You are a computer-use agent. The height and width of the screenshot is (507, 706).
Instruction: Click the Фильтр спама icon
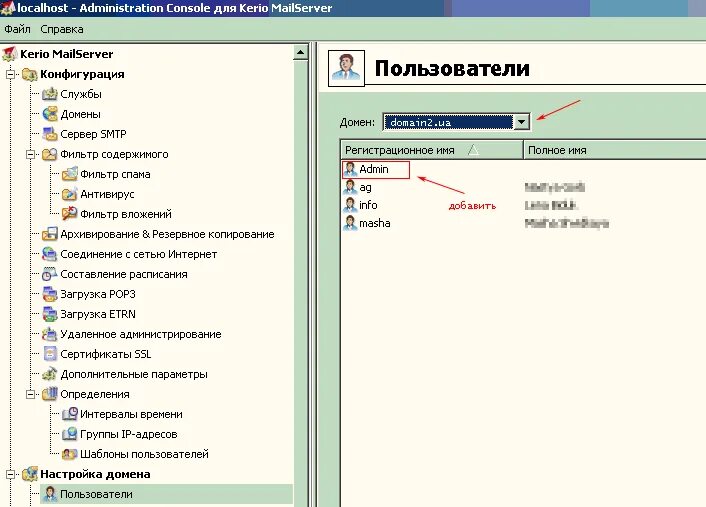click(69, 174)
